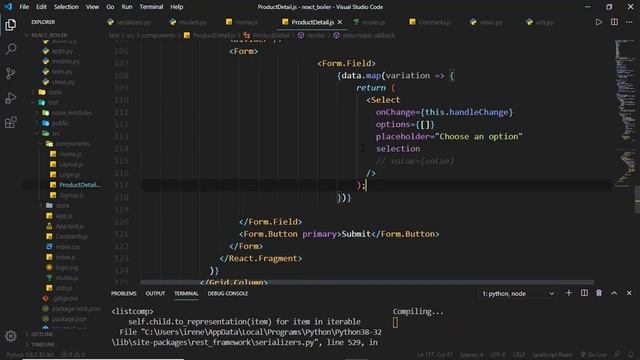Open the Search view in activity bar
The width and height of the screenshot is (640, 360).
(11, 49)
